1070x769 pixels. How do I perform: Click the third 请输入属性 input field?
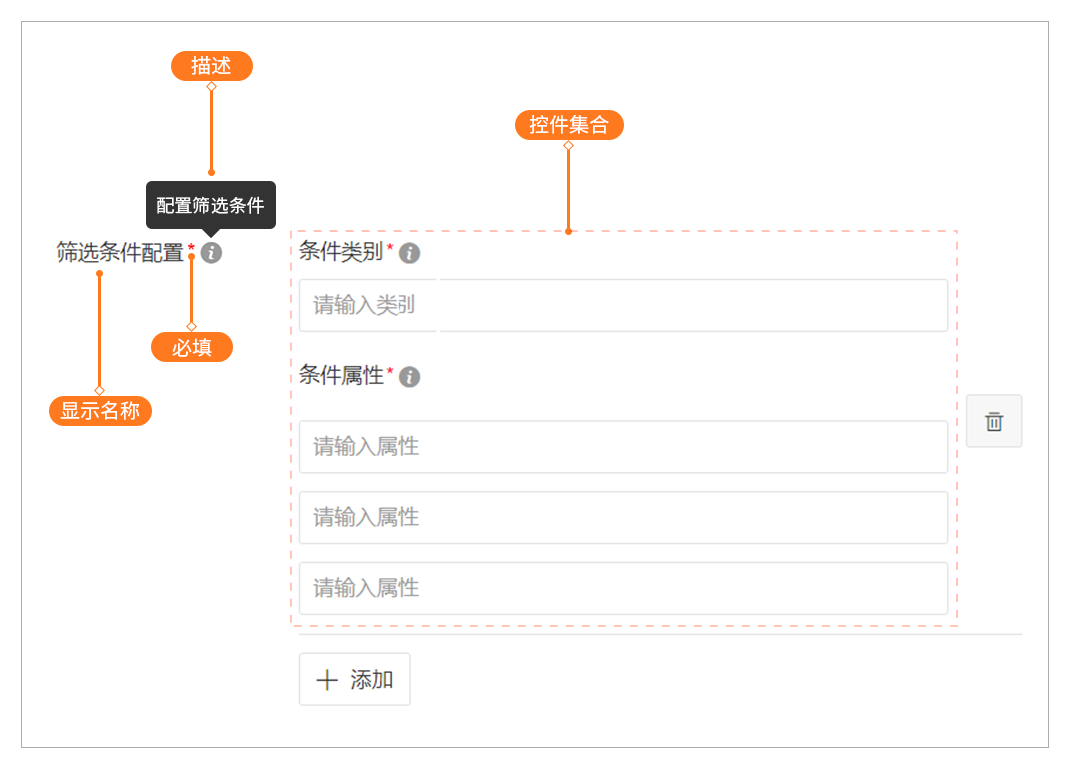click(622, 589)
